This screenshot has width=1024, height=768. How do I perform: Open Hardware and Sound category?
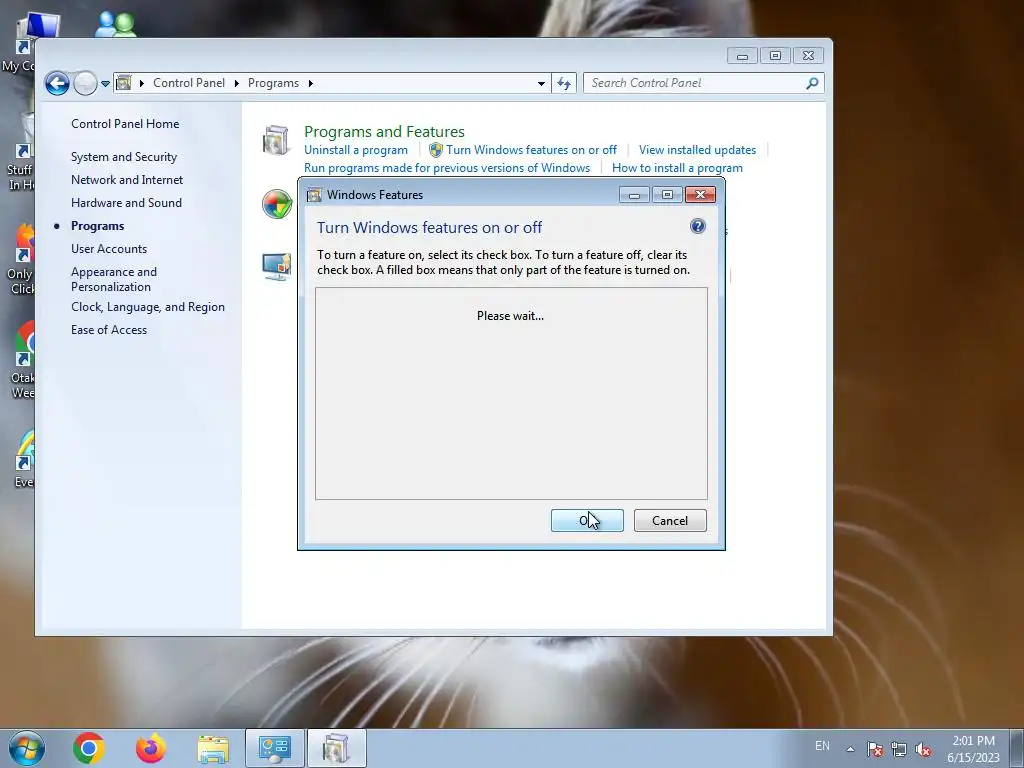126,202
